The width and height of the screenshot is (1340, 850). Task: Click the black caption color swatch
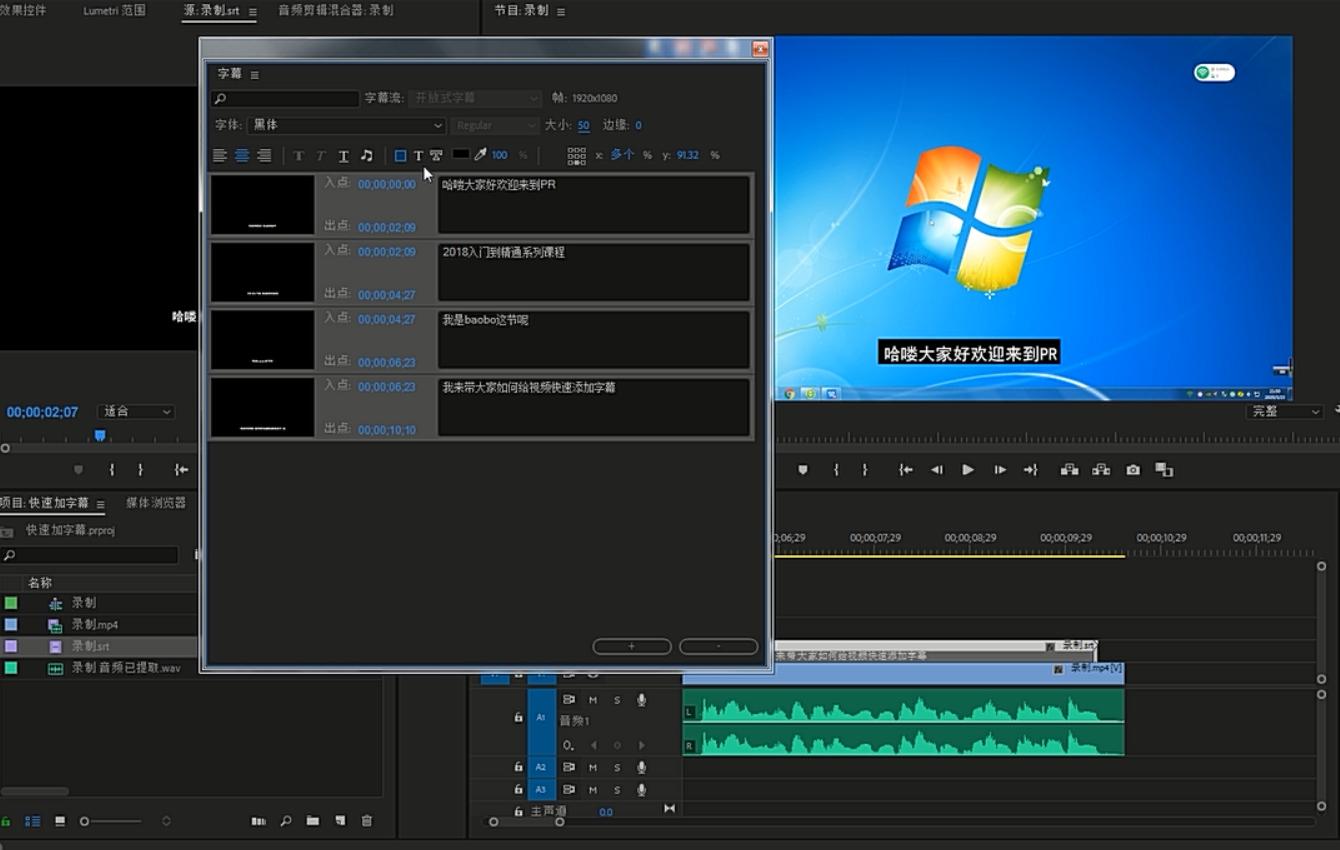point(460,154)
